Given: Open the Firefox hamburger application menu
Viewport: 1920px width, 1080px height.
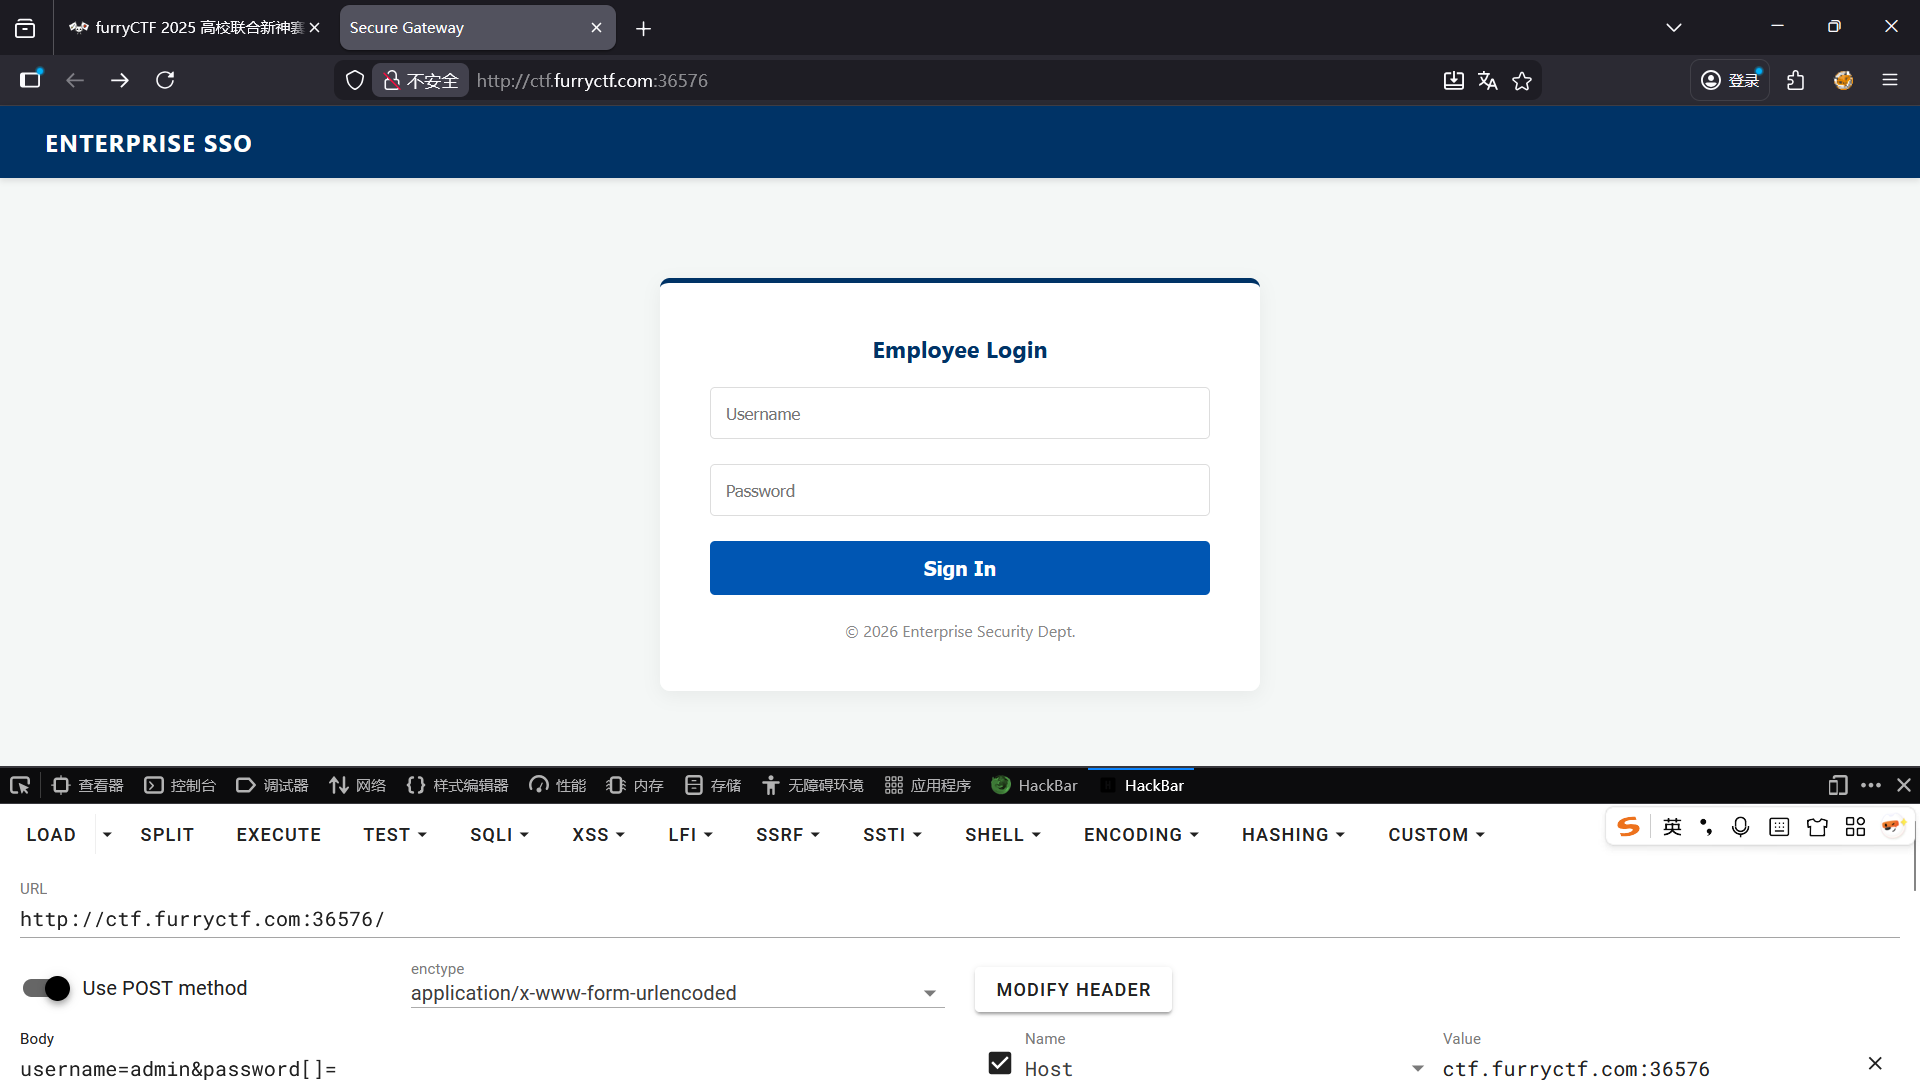Looking at the screenshot, I should (1890, 80).
